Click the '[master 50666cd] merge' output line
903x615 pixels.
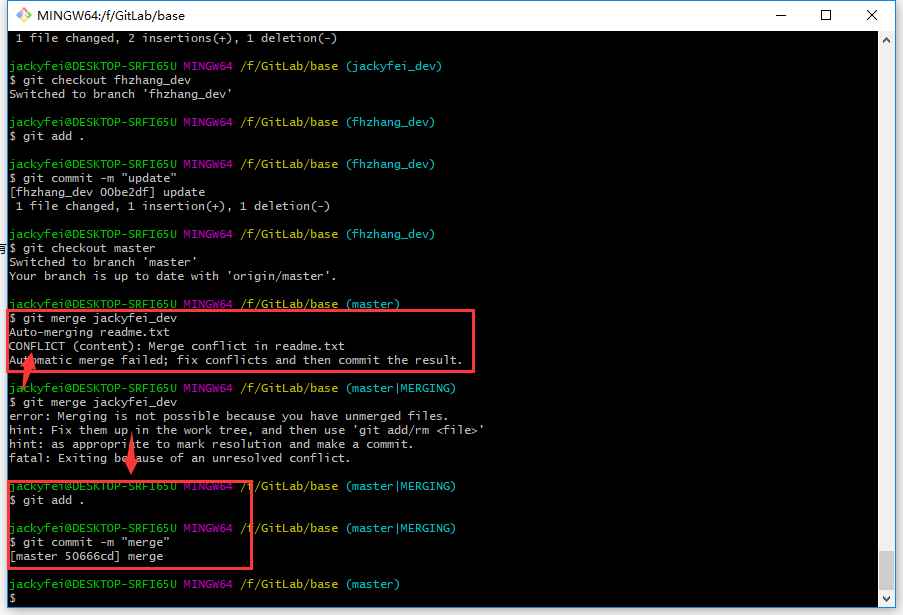pos(86,556)
